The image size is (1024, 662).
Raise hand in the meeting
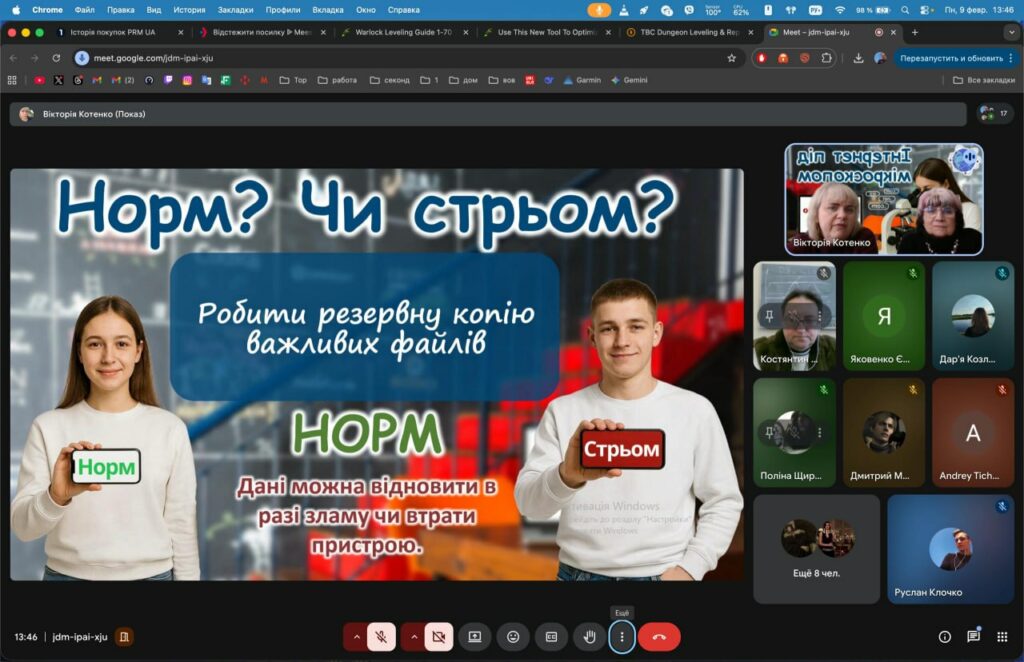pos(590,637)
